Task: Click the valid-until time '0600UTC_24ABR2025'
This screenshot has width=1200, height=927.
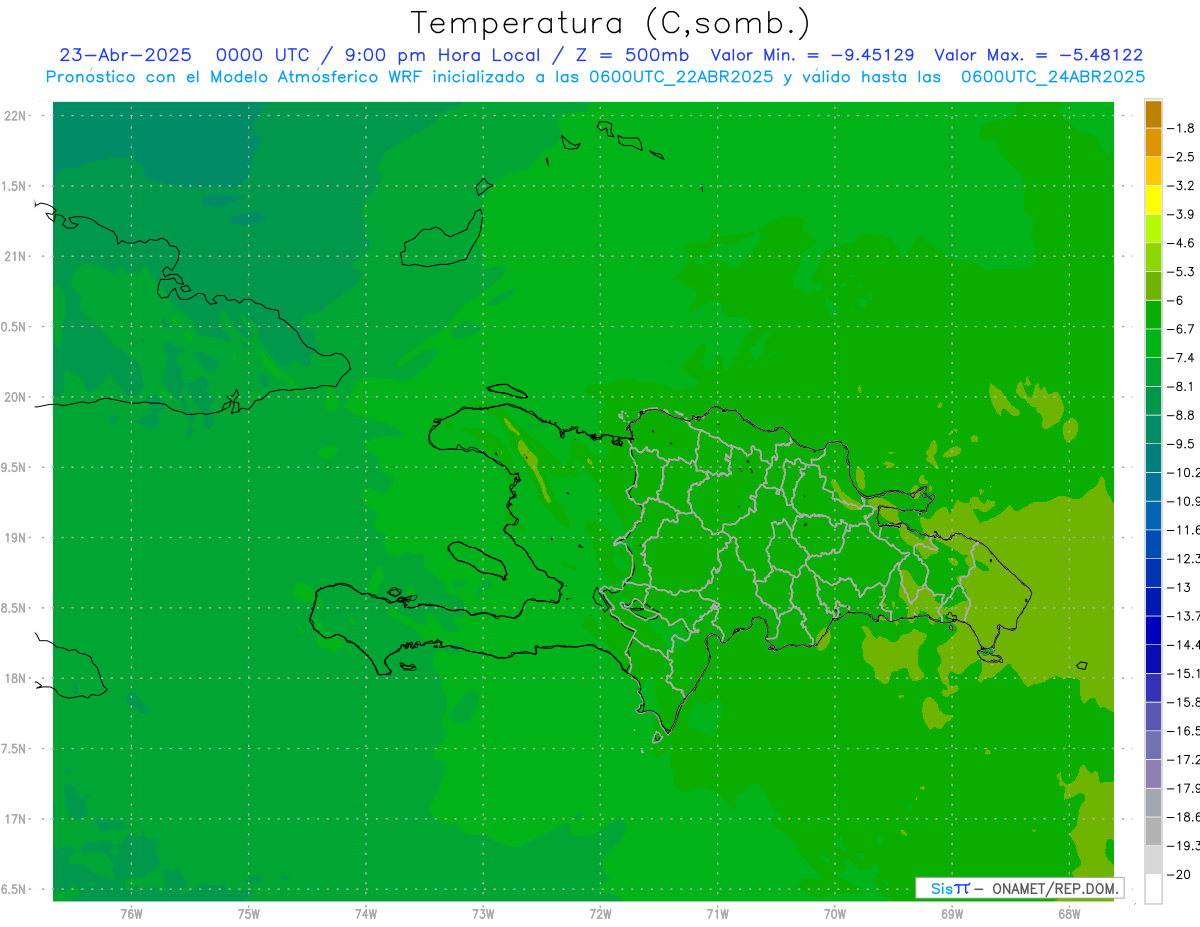Action: pyautogui.click(x=1053, y=77)
